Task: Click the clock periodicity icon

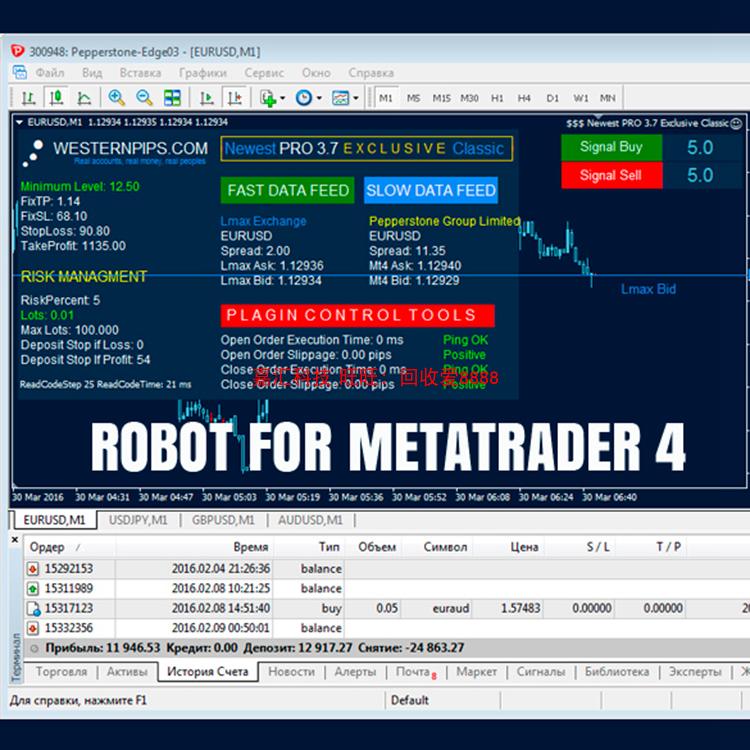Action: pyautogui.click(x=304, y=98)
